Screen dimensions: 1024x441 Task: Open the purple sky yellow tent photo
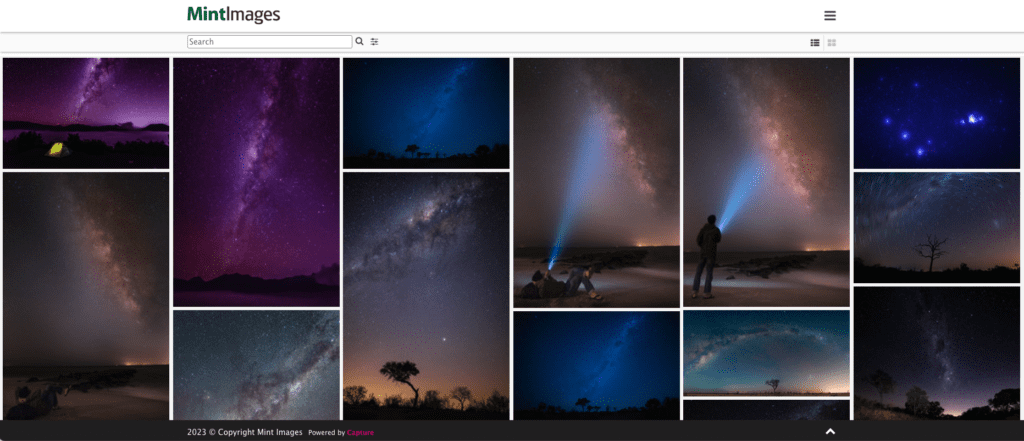pyautogui.click(x=86, y=113)
